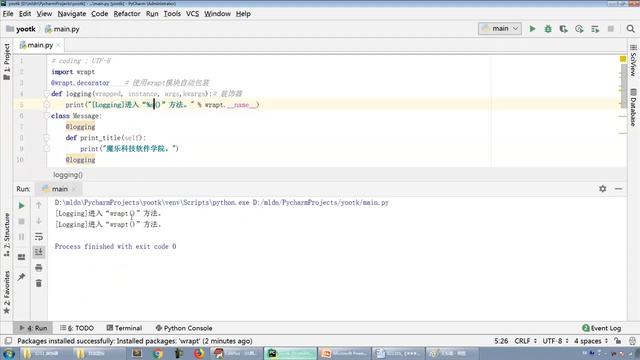
Task: Stop the process using toolbar stop icon
Action: pyautogui.click(x=611, y=29)
